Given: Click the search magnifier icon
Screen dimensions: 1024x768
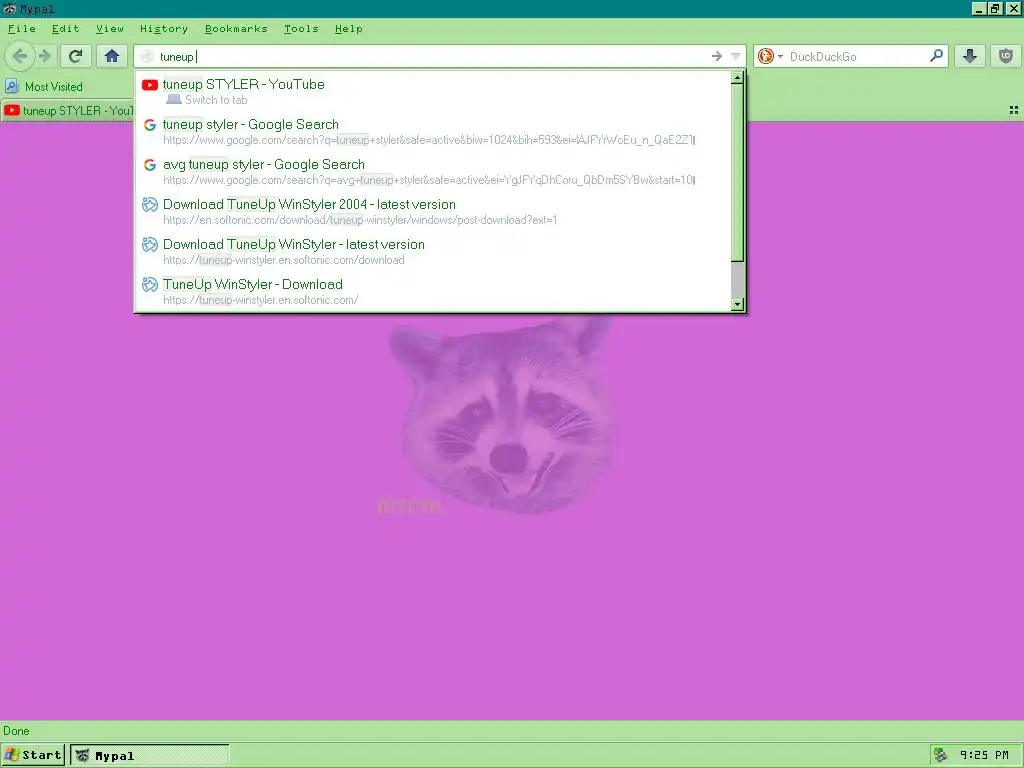Looking at the screenshot, I should (936, 56).
